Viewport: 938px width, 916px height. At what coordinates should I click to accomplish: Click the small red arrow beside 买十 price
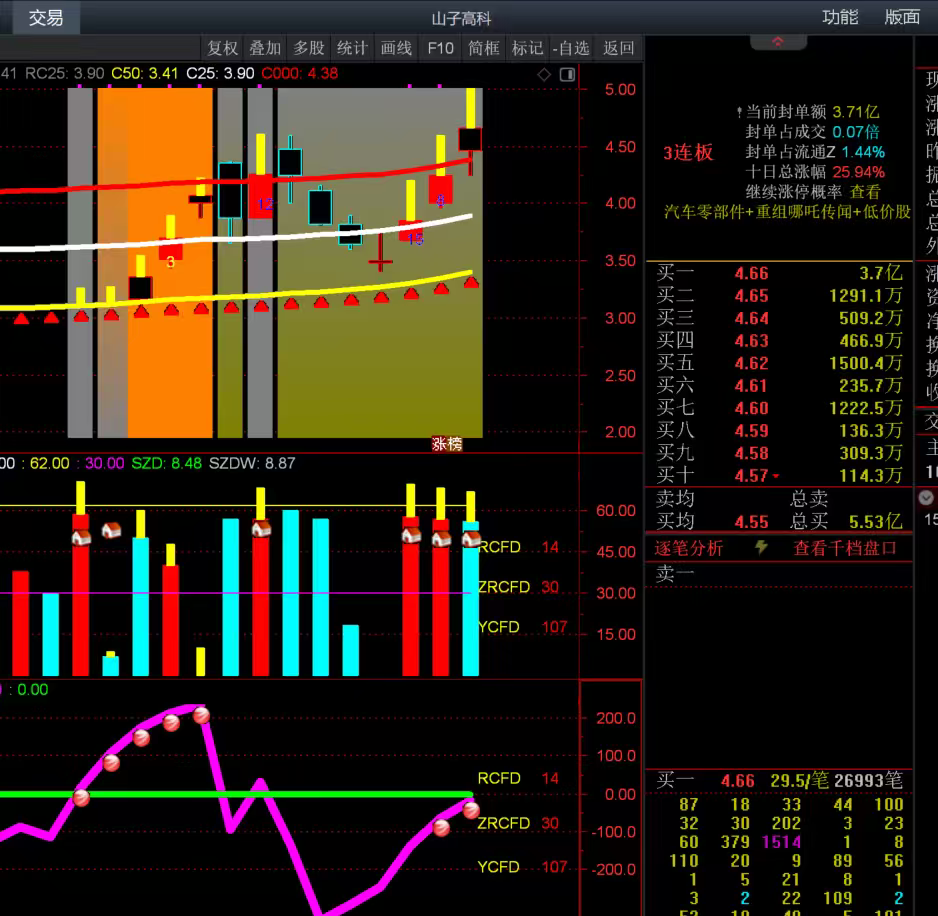tap(776, 477)
